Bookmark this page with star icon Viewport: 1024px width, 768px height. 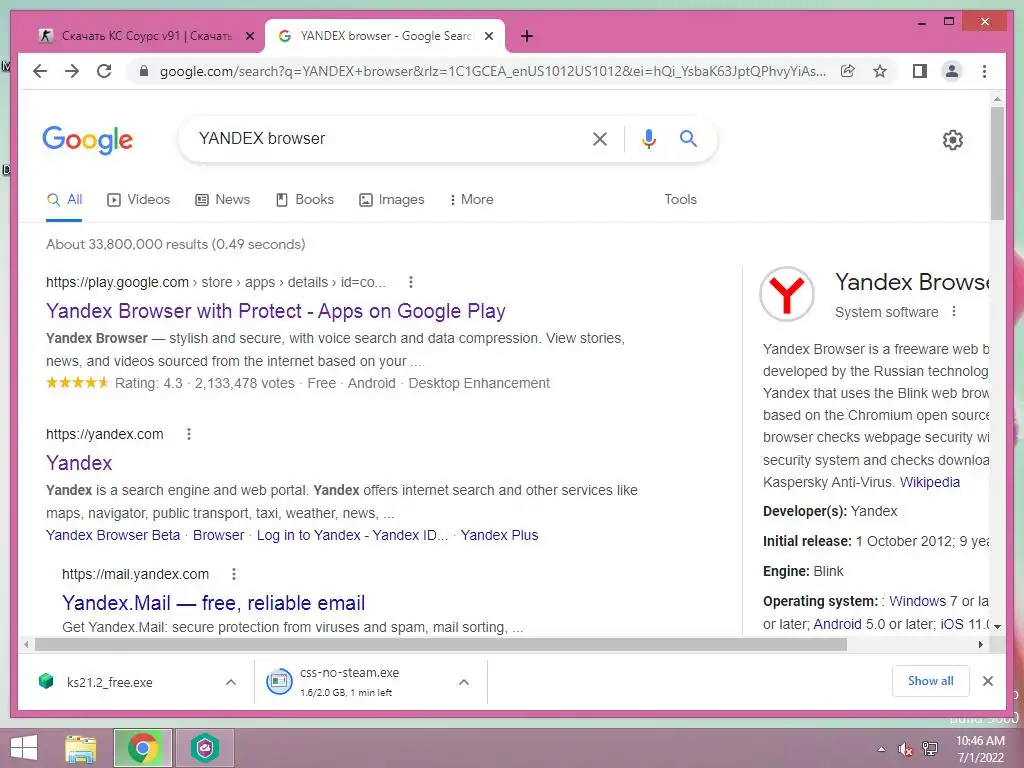click(880, 71)
